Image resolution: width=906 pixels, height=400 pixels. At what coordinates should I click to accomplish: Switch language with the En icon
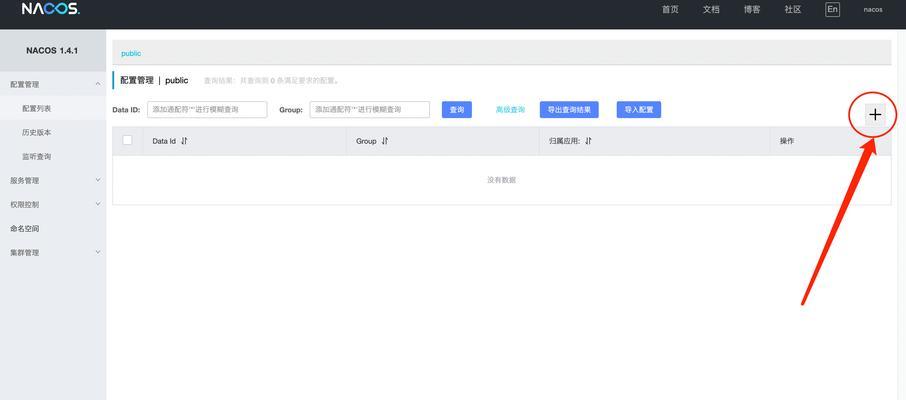point(832,9)
